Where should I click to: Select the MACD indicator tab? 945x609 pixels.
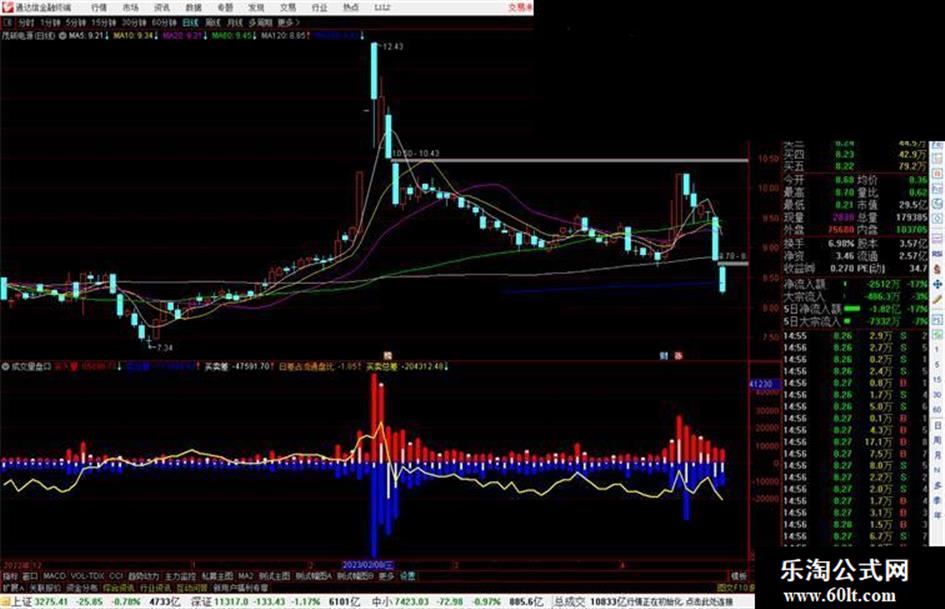point(54,576)
